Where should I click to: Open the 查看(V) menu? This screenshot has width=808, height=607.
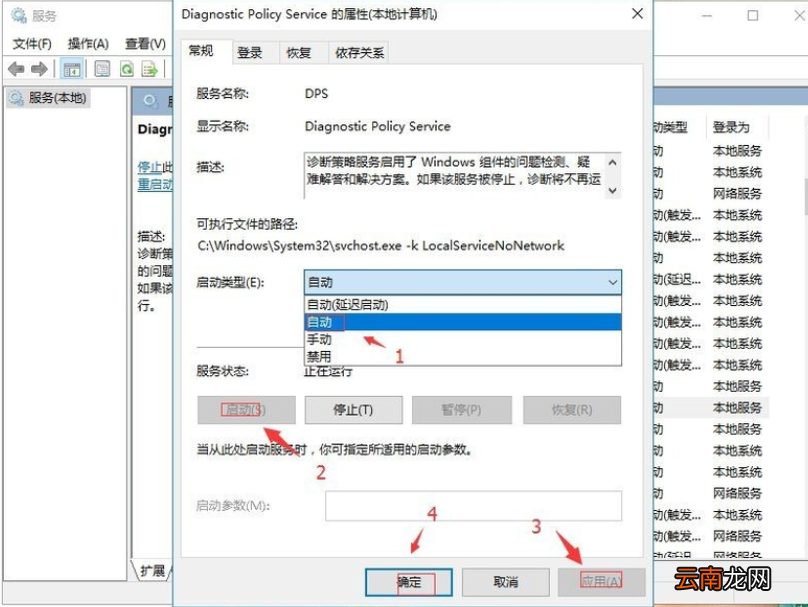click(x=145, y=44)
